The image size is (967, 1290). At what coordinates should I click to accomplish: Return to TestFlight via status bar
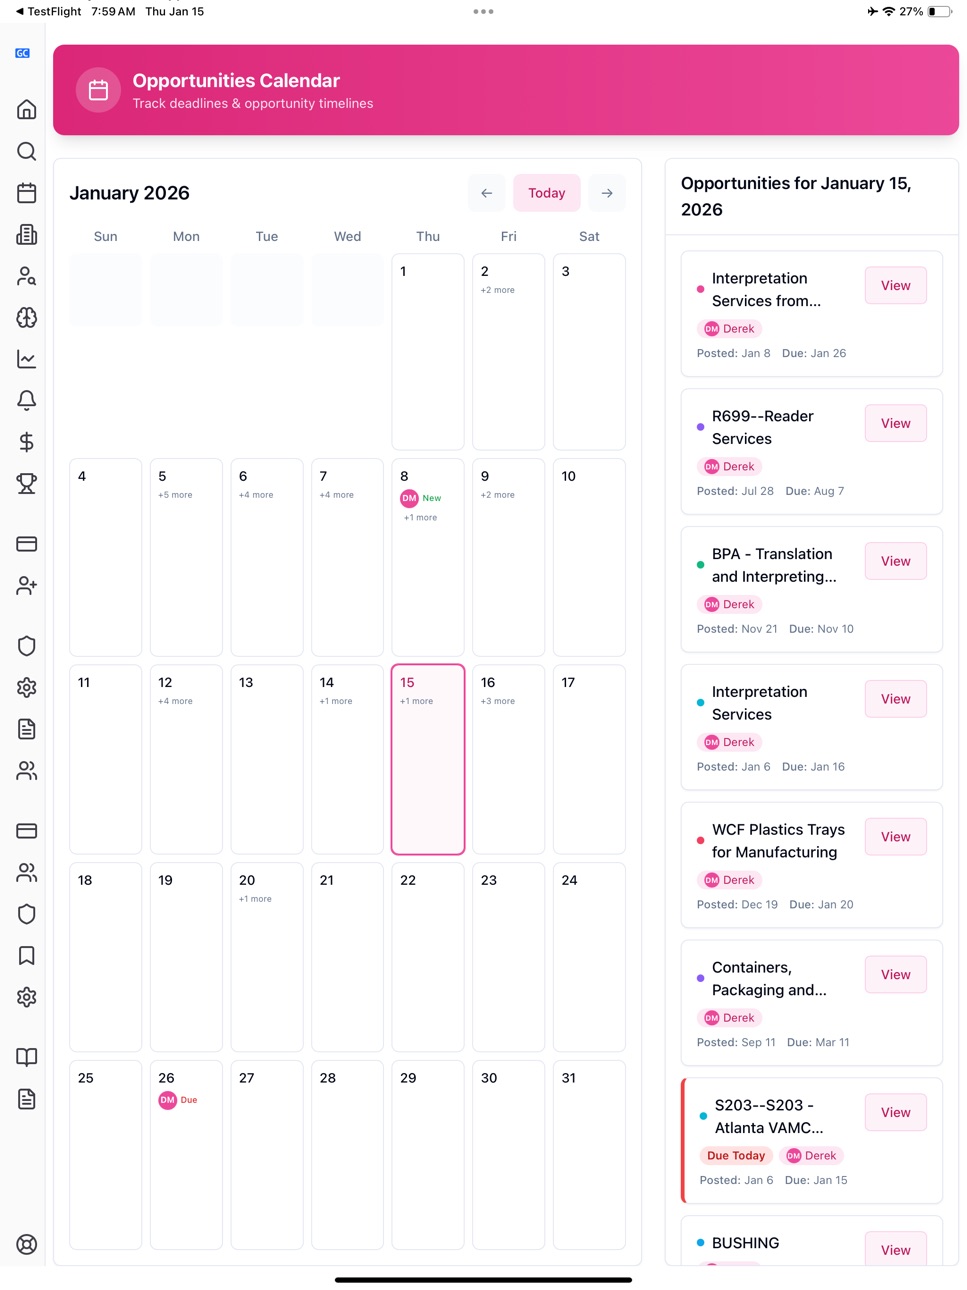48,11
